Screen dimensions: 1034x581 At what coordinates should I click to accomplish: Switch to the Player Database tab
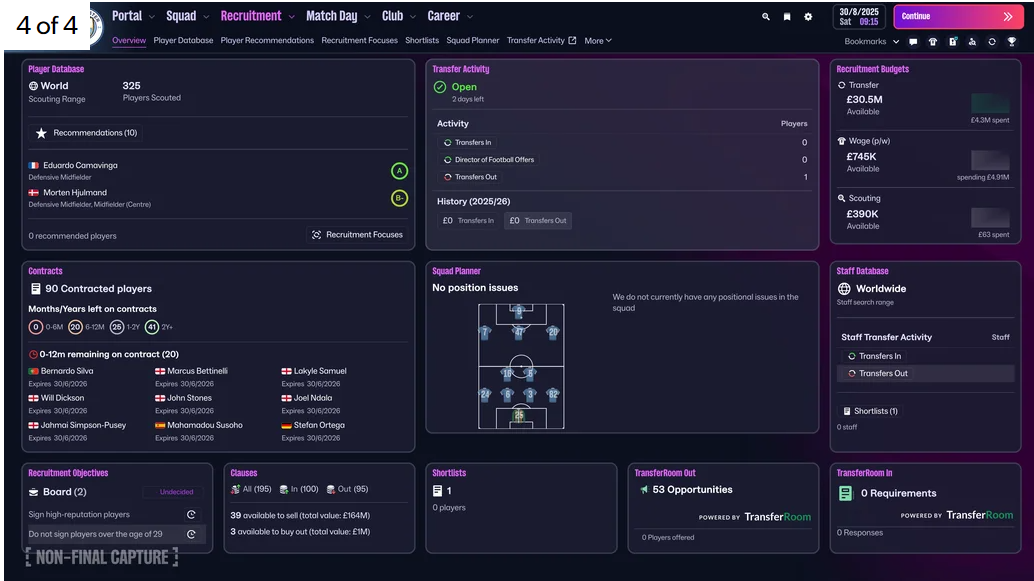(x=183, y=40)
